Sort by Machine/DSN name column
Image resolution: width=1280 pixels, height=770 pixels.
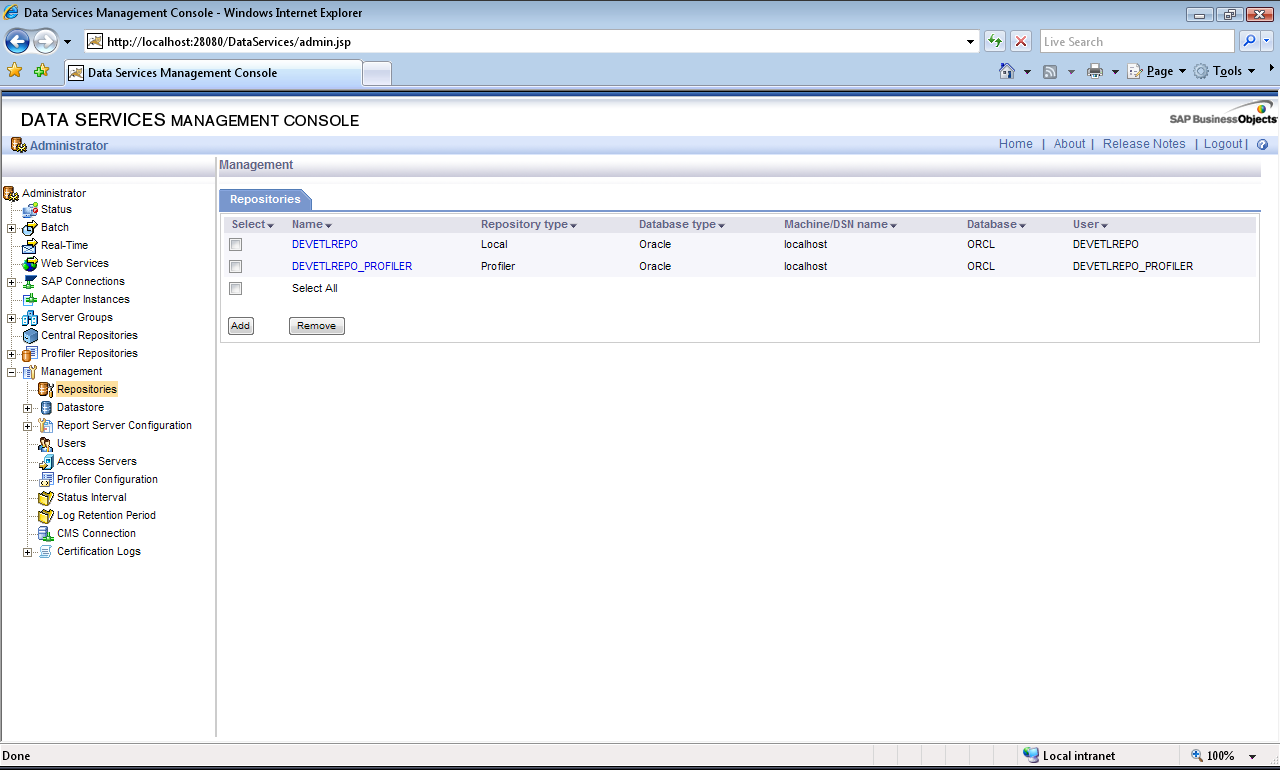(x=840, y=225)
